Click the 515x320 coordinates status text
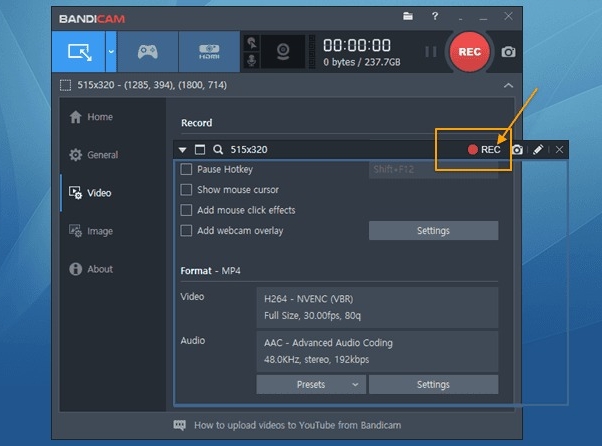This screenshot has width=602, height=446. [x=152, y=85]
